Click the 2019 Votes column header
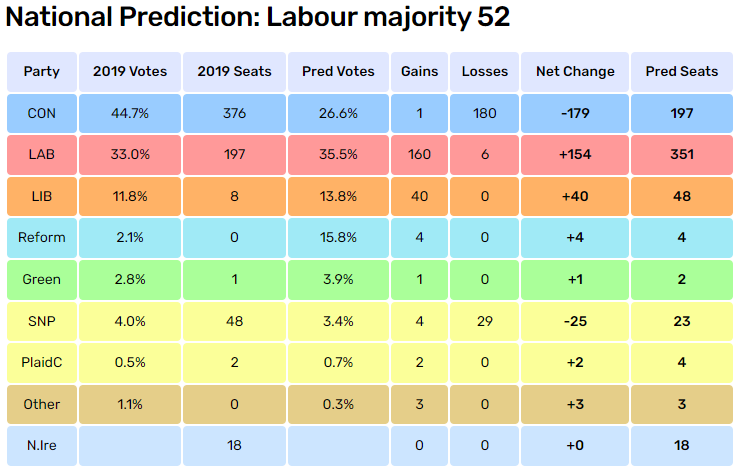 point(128,72)
